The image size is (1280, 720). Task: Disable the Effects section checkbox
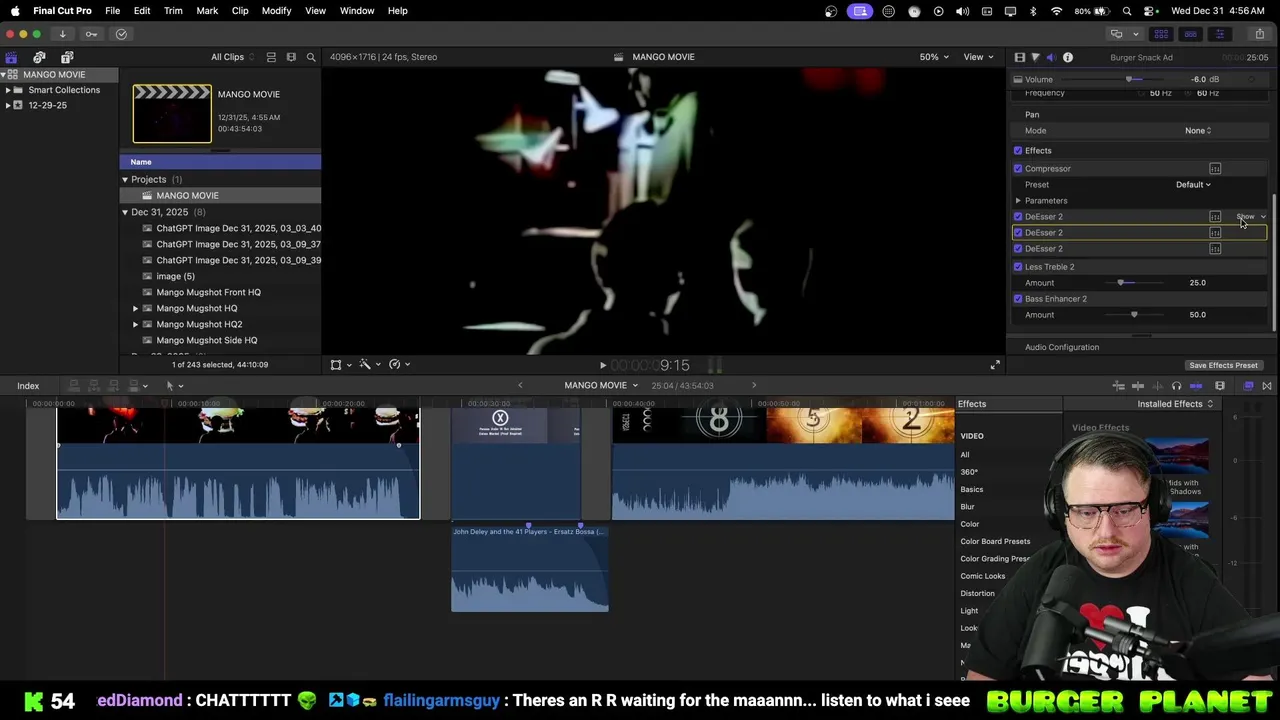pyautogui.click(x=1018, y=151)
